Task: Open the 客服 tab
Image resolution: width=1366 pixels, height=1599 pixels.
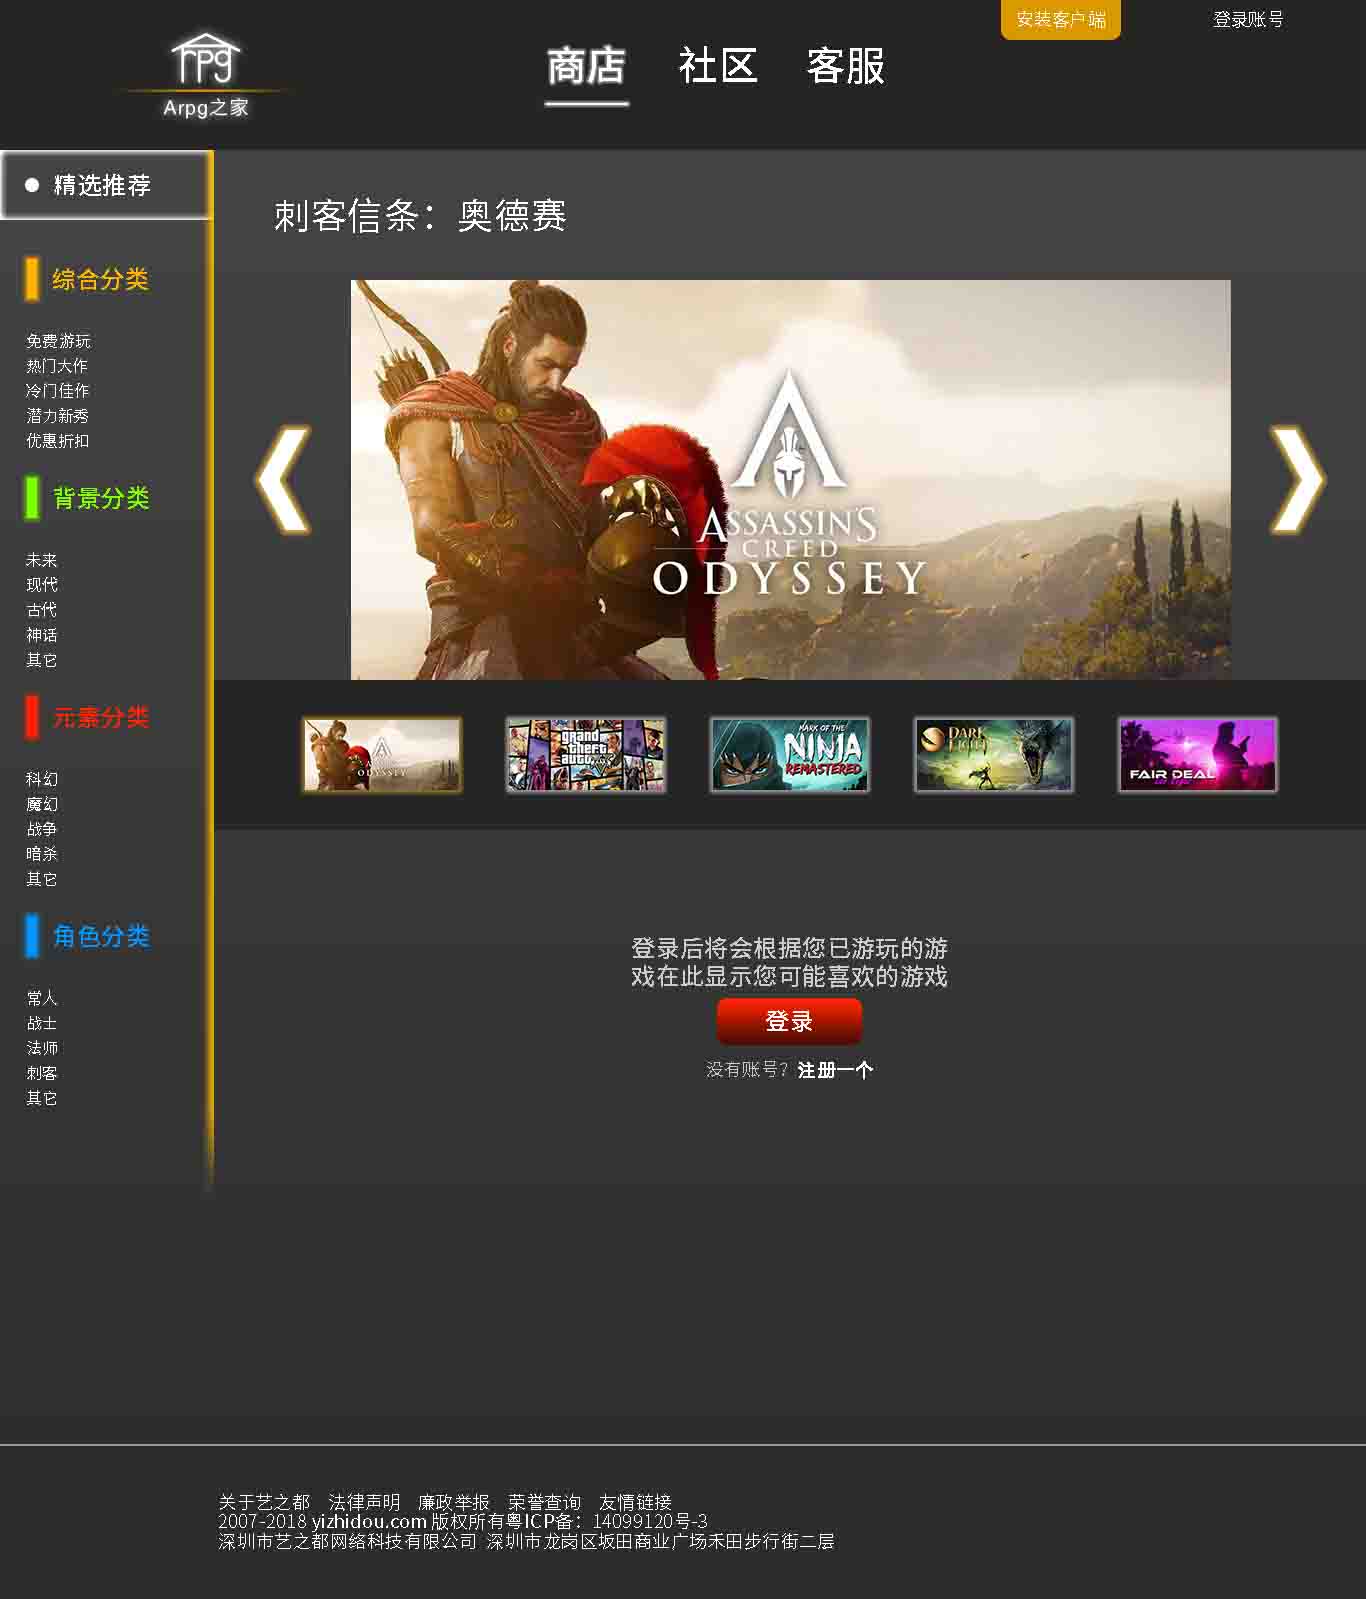Action: coord(846,67)
